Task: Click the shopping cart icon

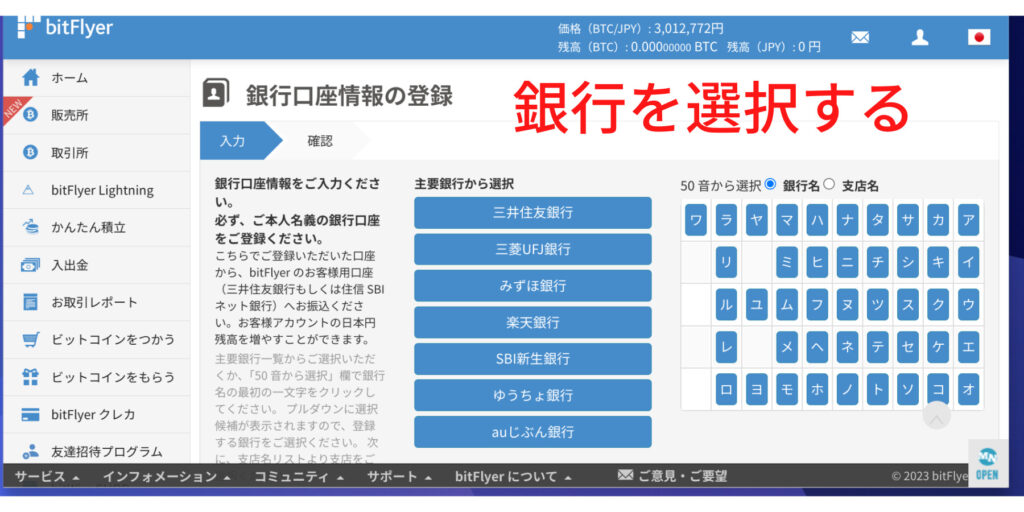Action: tap(30, 340)
